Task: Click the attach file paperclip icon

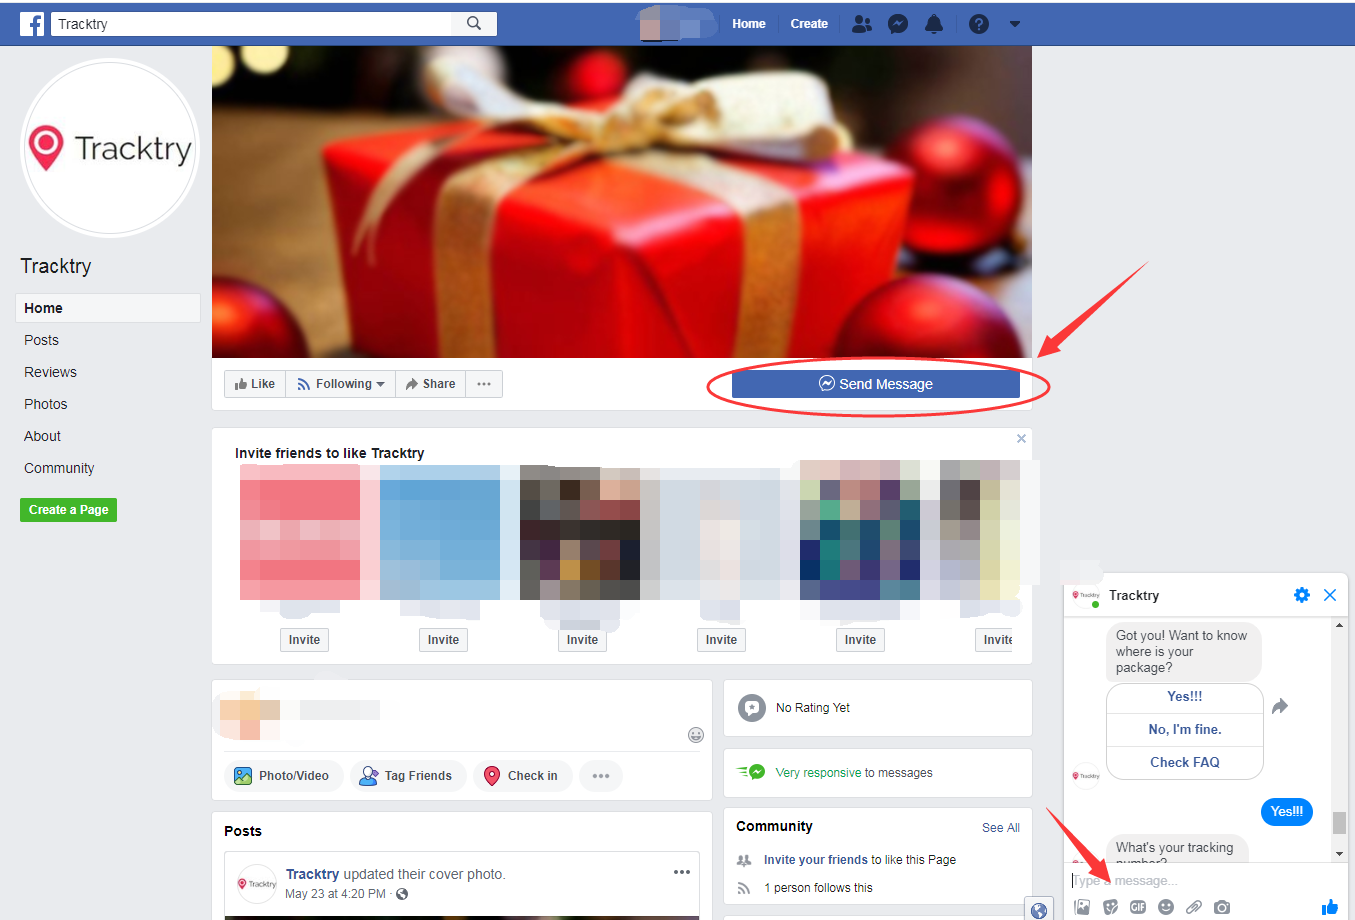Action: click(x=1194, y=907)
